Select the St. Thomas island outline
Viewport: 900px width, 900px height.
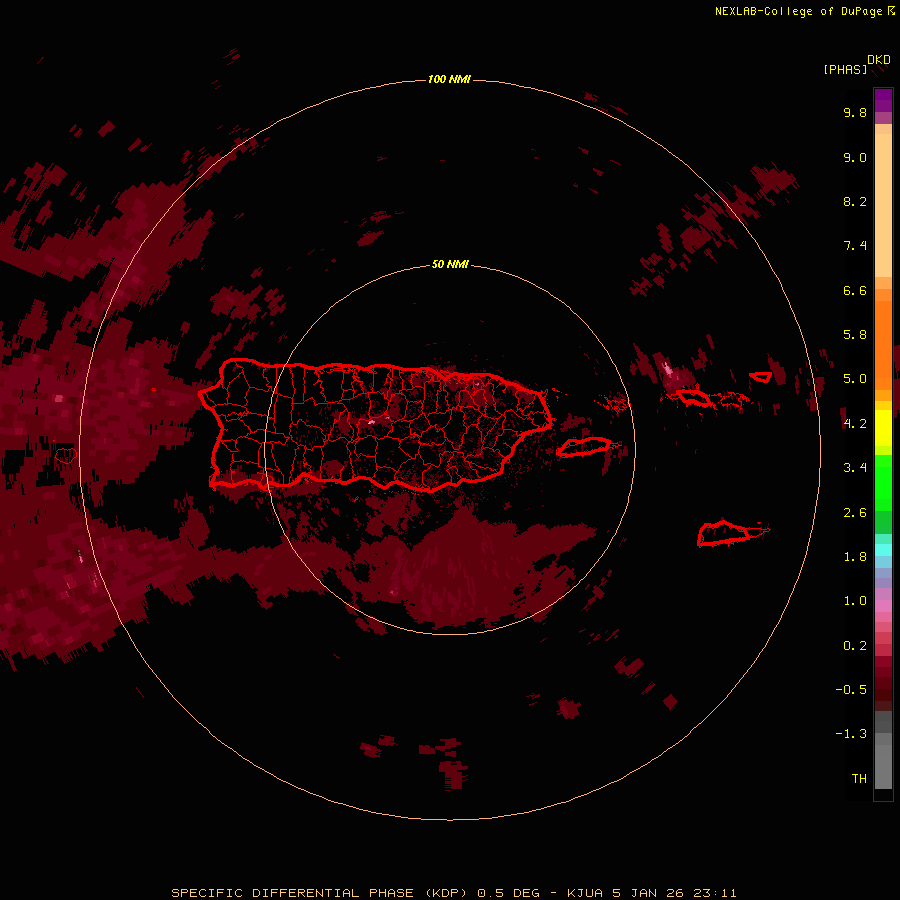point(694,397)
